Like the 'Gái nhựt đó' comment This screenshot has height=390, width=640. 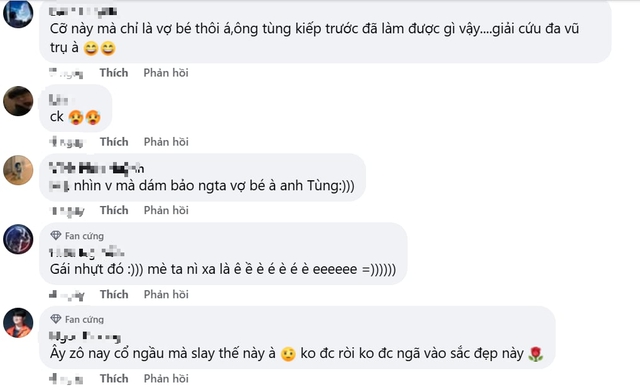point(114,294)
